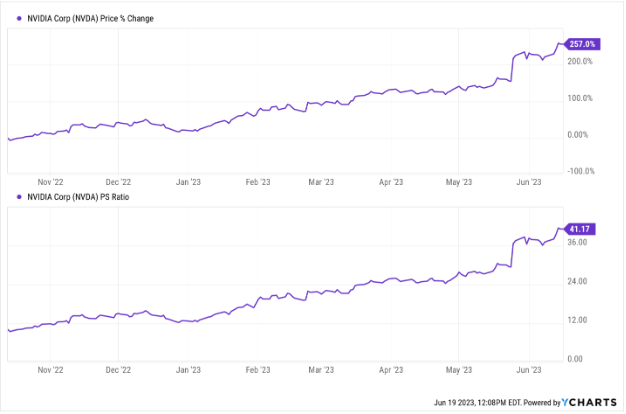Image resolution: width=626 pixels, height=414 pixels.
Task: Select Jan '23 on the top chart axis
Action: [x=186, y=182]
